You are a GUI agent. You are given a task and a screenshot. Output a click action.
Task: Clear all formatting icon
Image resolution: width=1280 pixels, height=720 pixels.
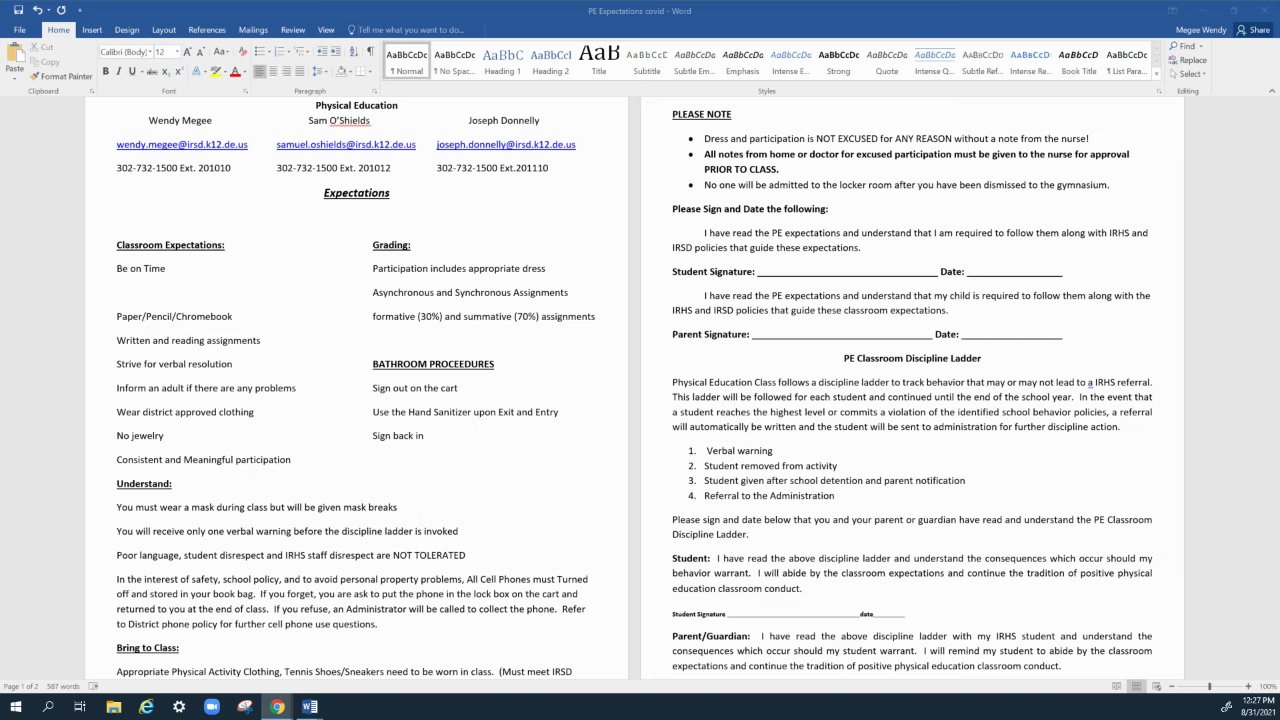(x=243, y=51)
